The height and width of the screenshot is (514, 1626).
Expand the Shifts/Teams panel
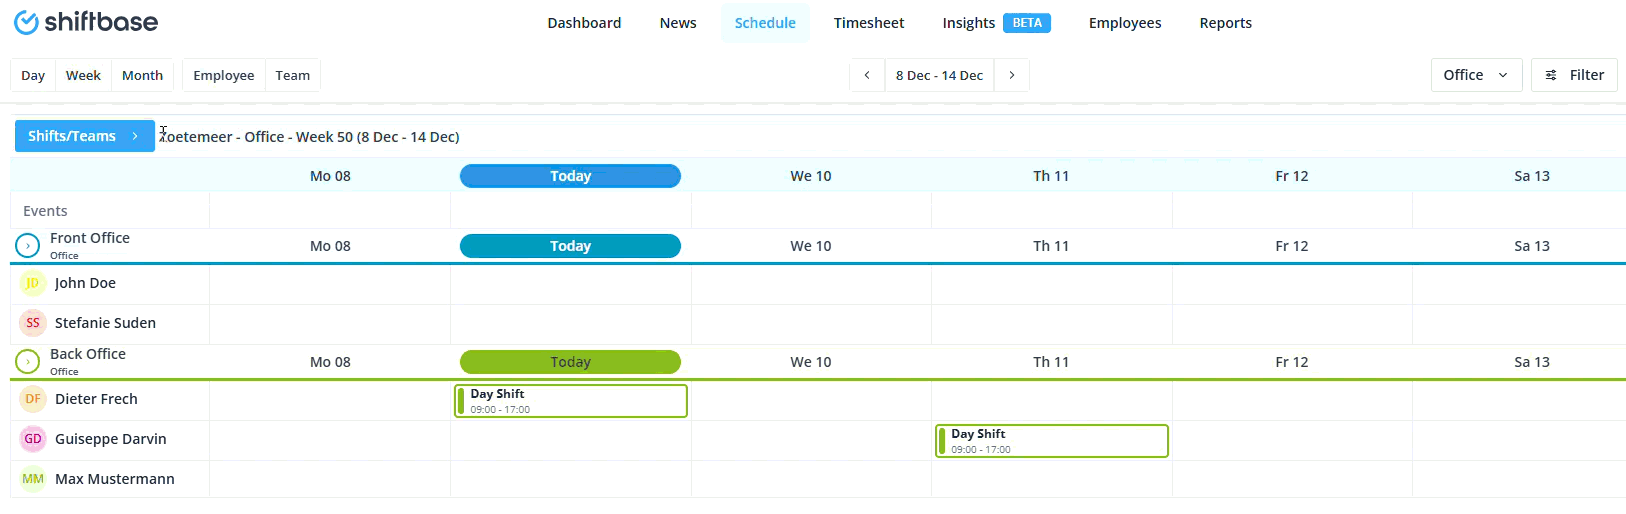84,136
